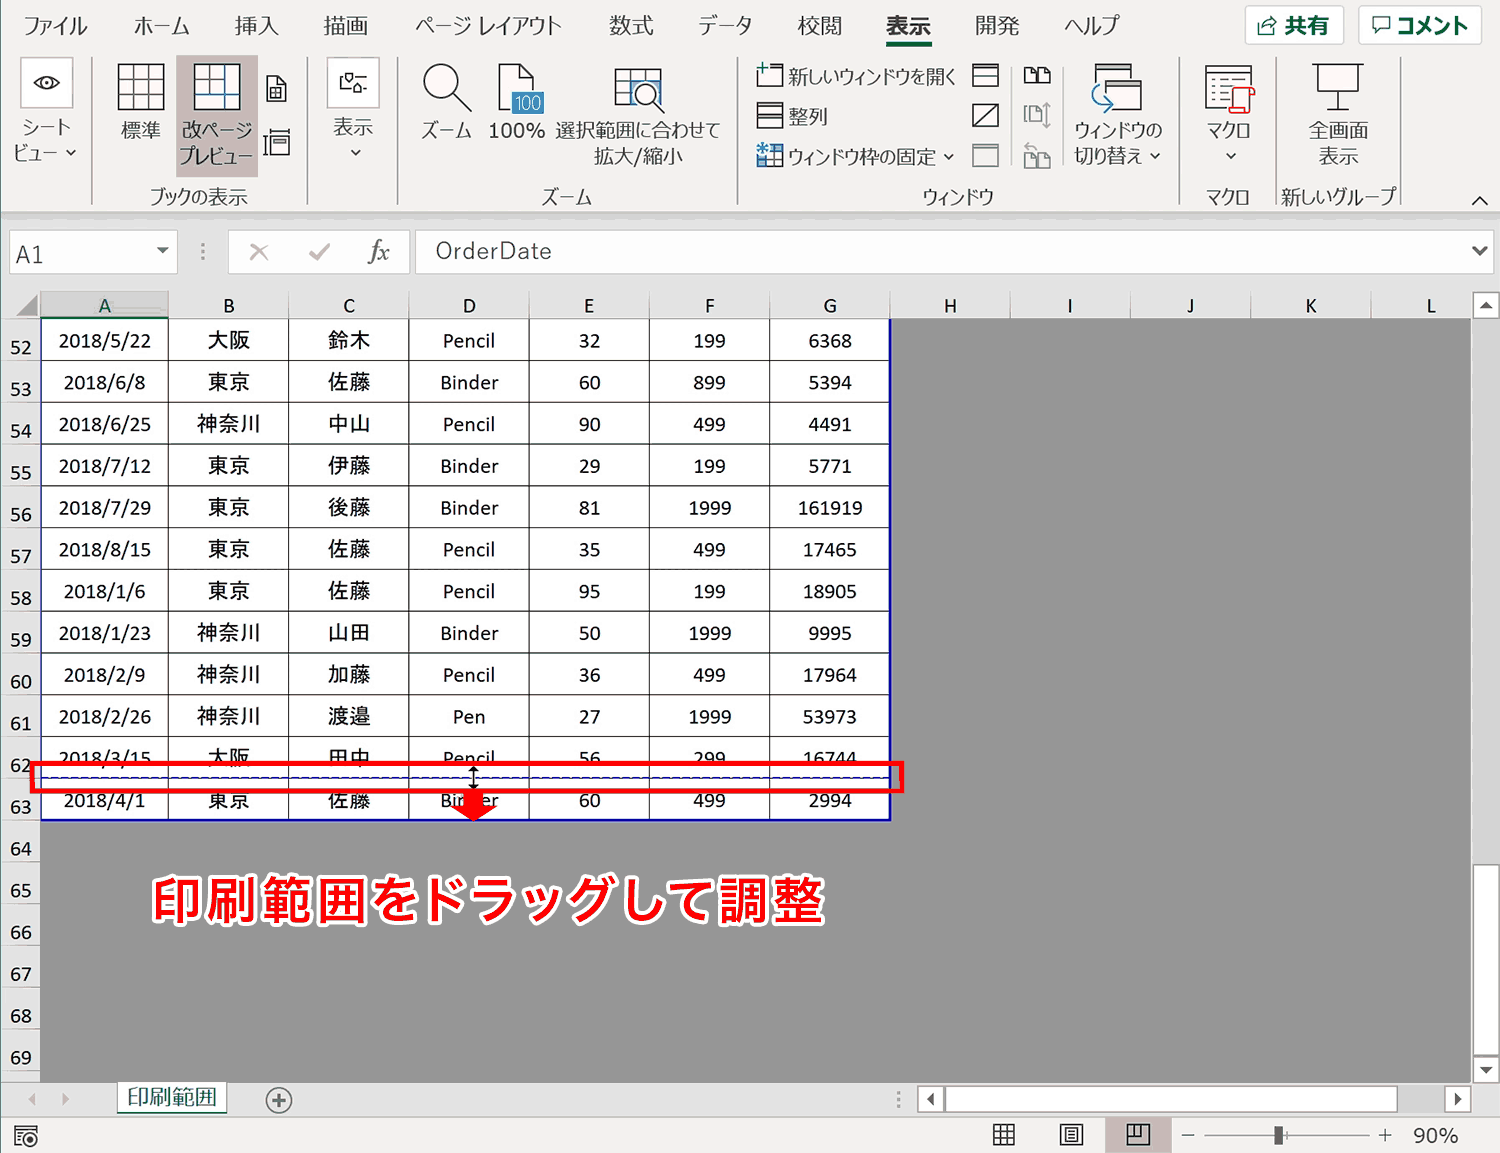Screen dimensions: 1500x1153
Task: Open the ファイル tab
Action: 56,26
